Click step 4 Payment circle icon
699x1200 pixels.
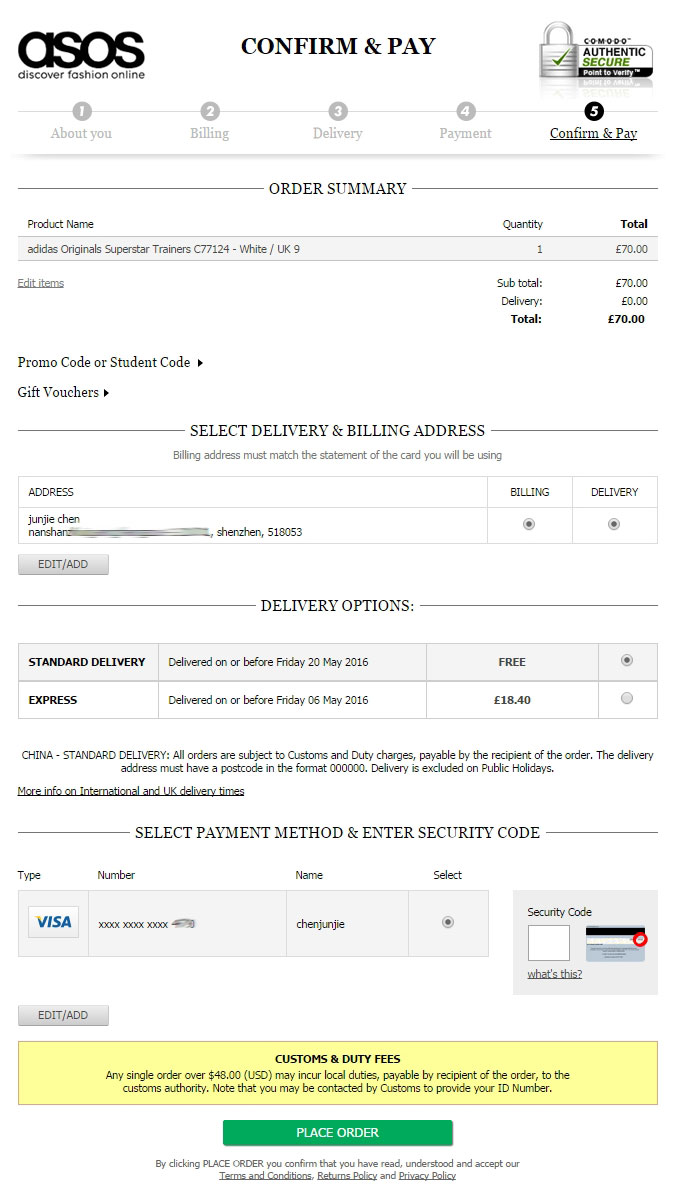466,111
